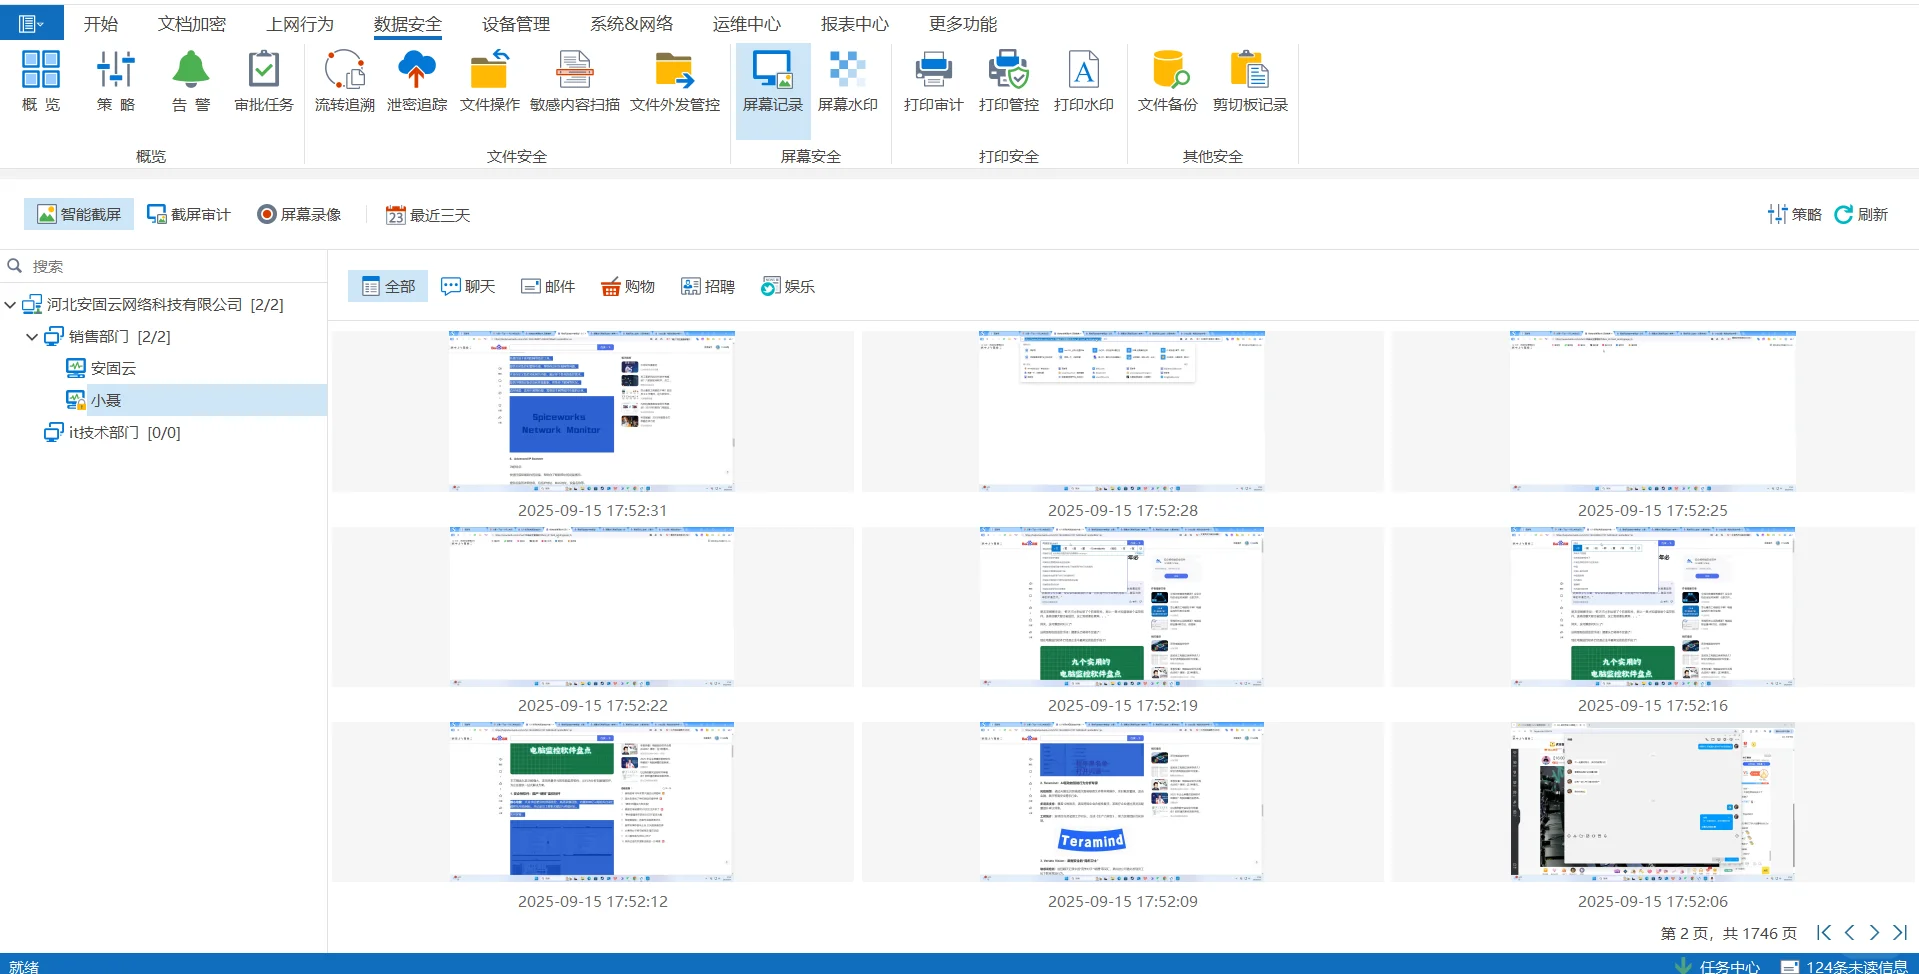
Task: Select it技术部门 in tree
Action: pos(112,432)
